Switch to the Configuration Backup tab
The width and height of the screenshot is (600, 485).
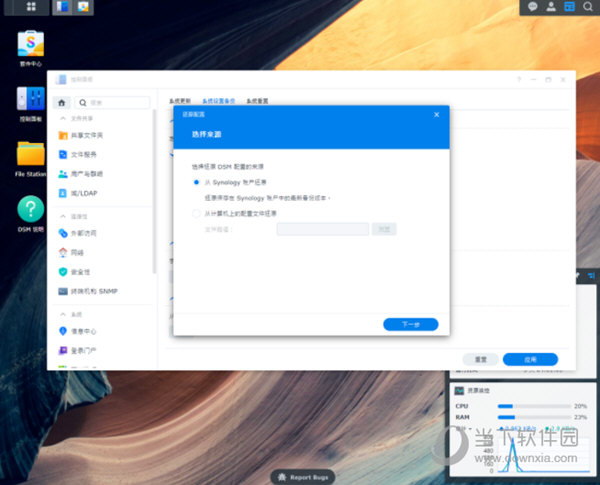point(218,101)
